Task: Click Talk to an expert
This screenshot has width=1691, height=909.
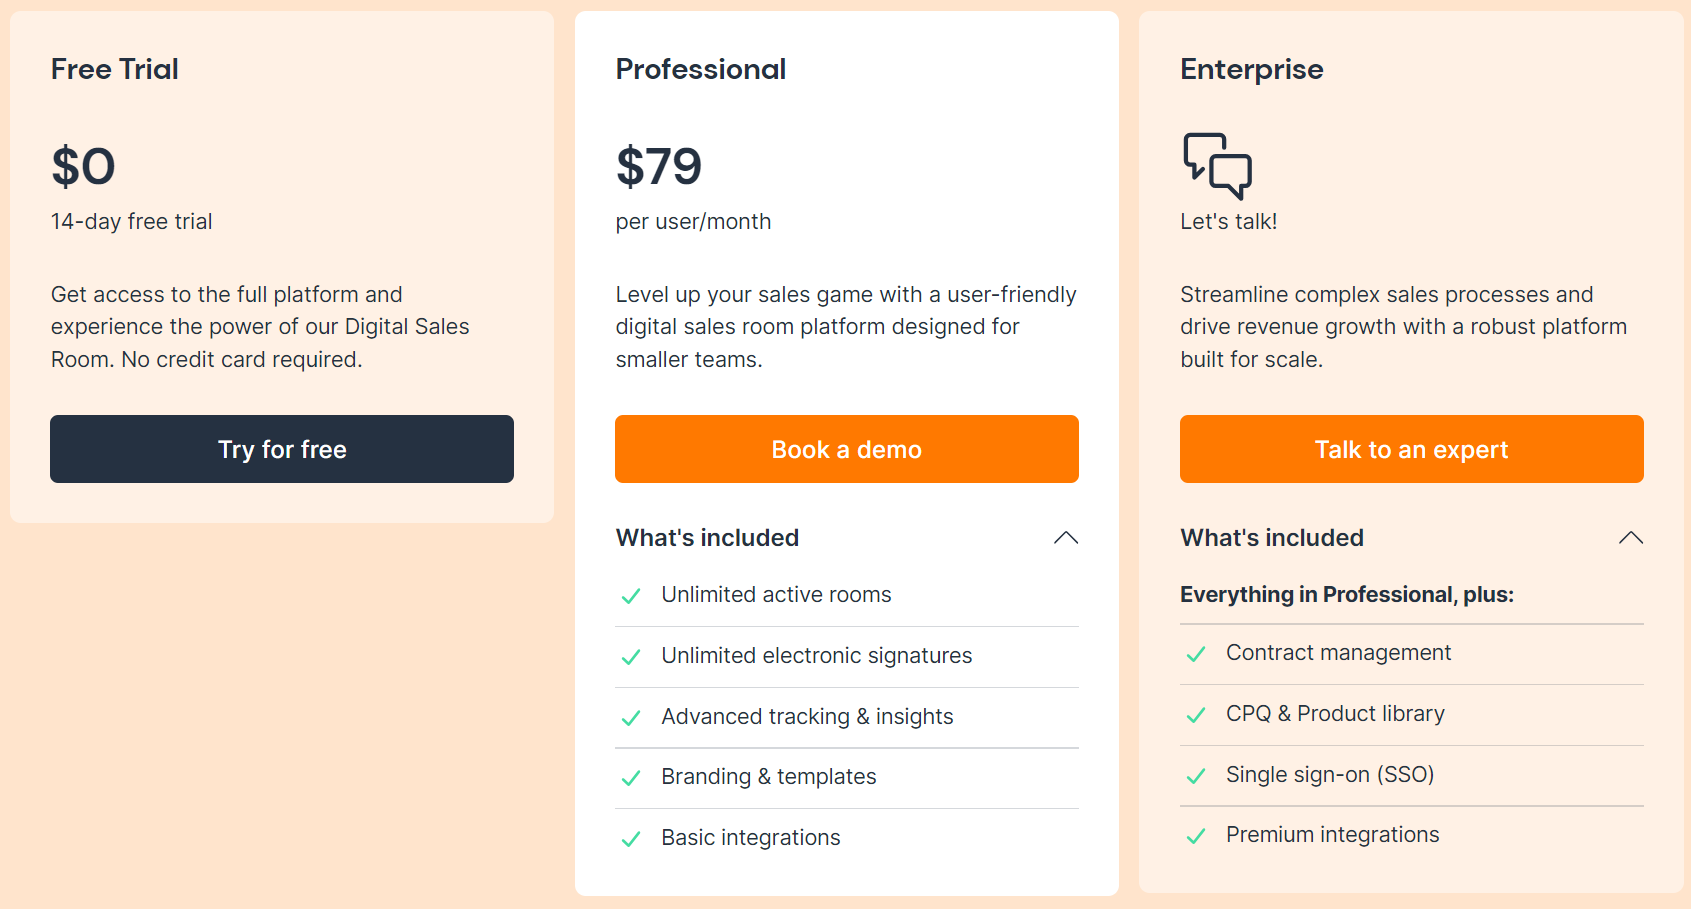Action: pyautogui.click(x=1410, y=449)
